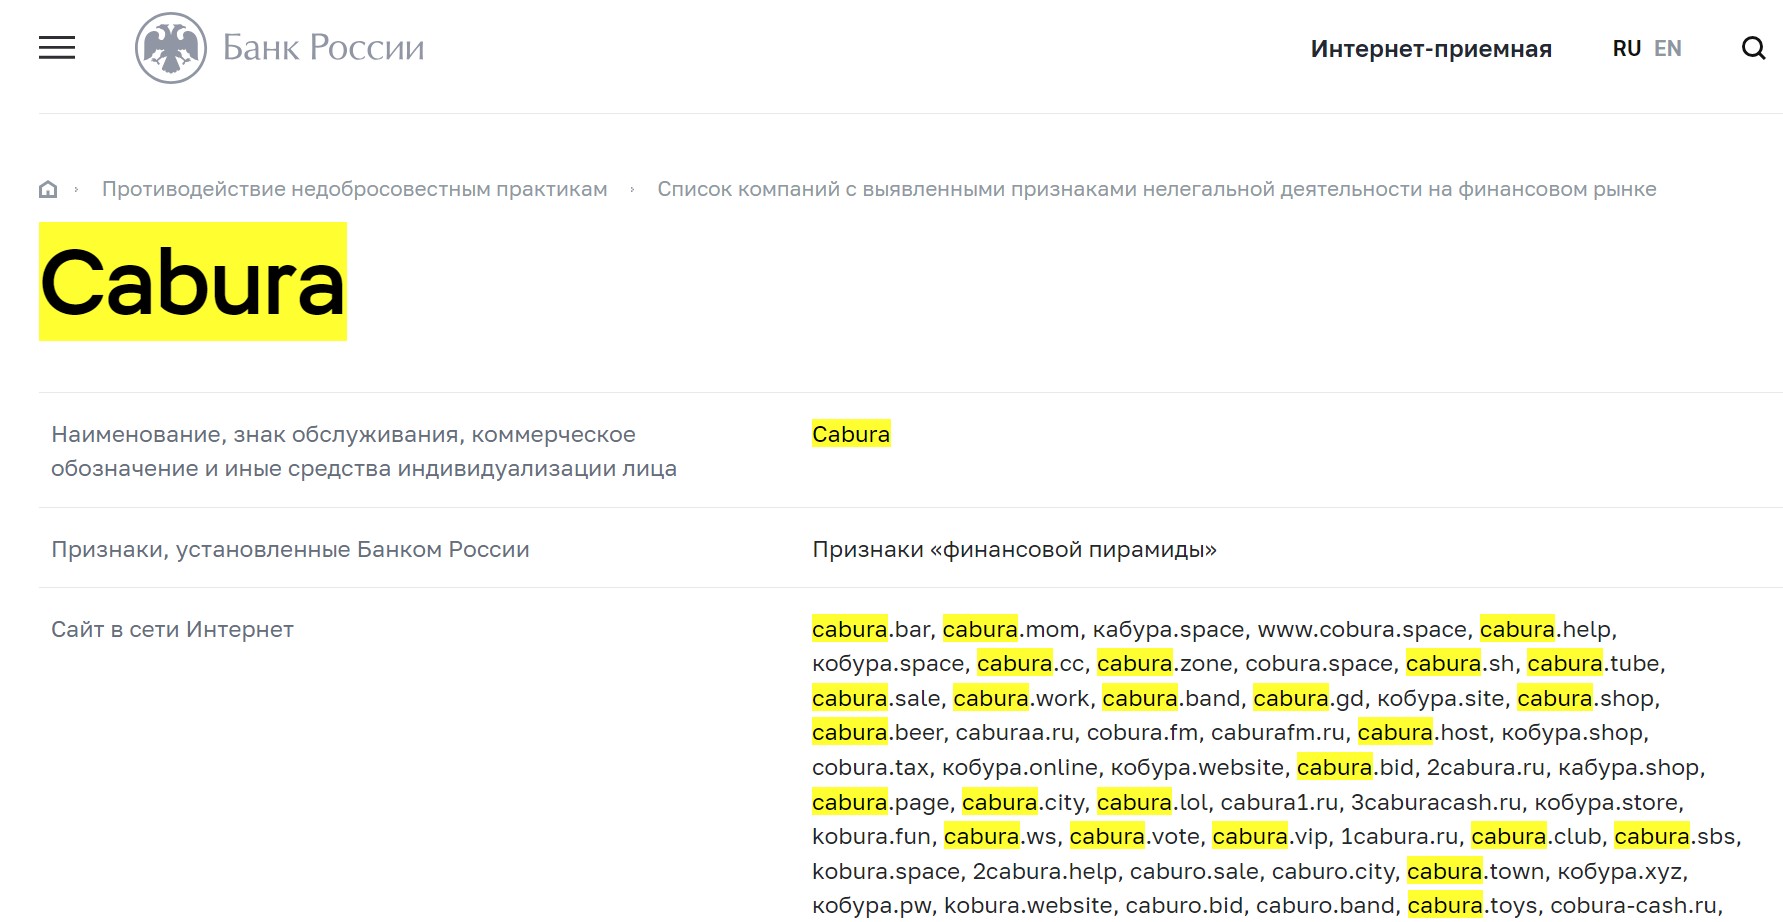1783x922 pixels.
Task: Click the cabura.toys domain text
Action: [x=1472, y=906]
